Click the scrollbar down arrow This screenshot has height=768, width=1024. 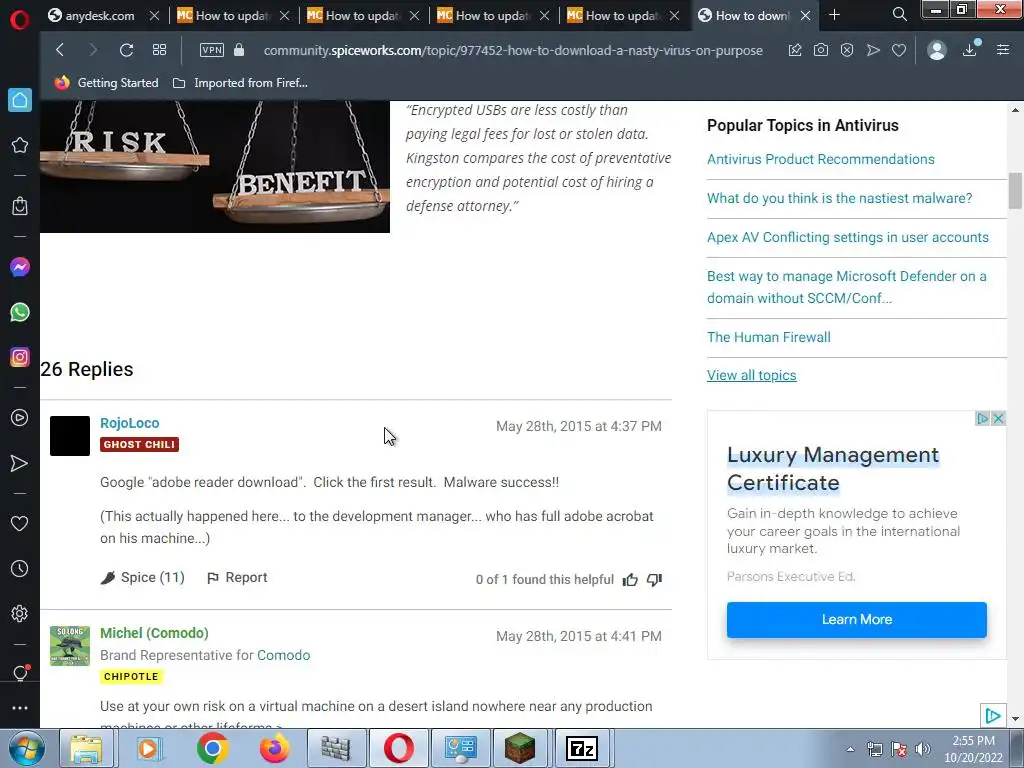tap(1015, 719)
